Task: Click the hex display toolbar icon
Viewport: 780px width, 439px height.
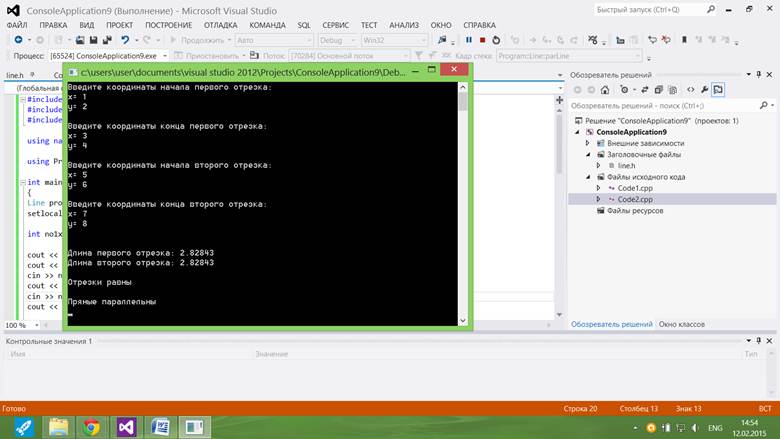Action: (592, 40)
